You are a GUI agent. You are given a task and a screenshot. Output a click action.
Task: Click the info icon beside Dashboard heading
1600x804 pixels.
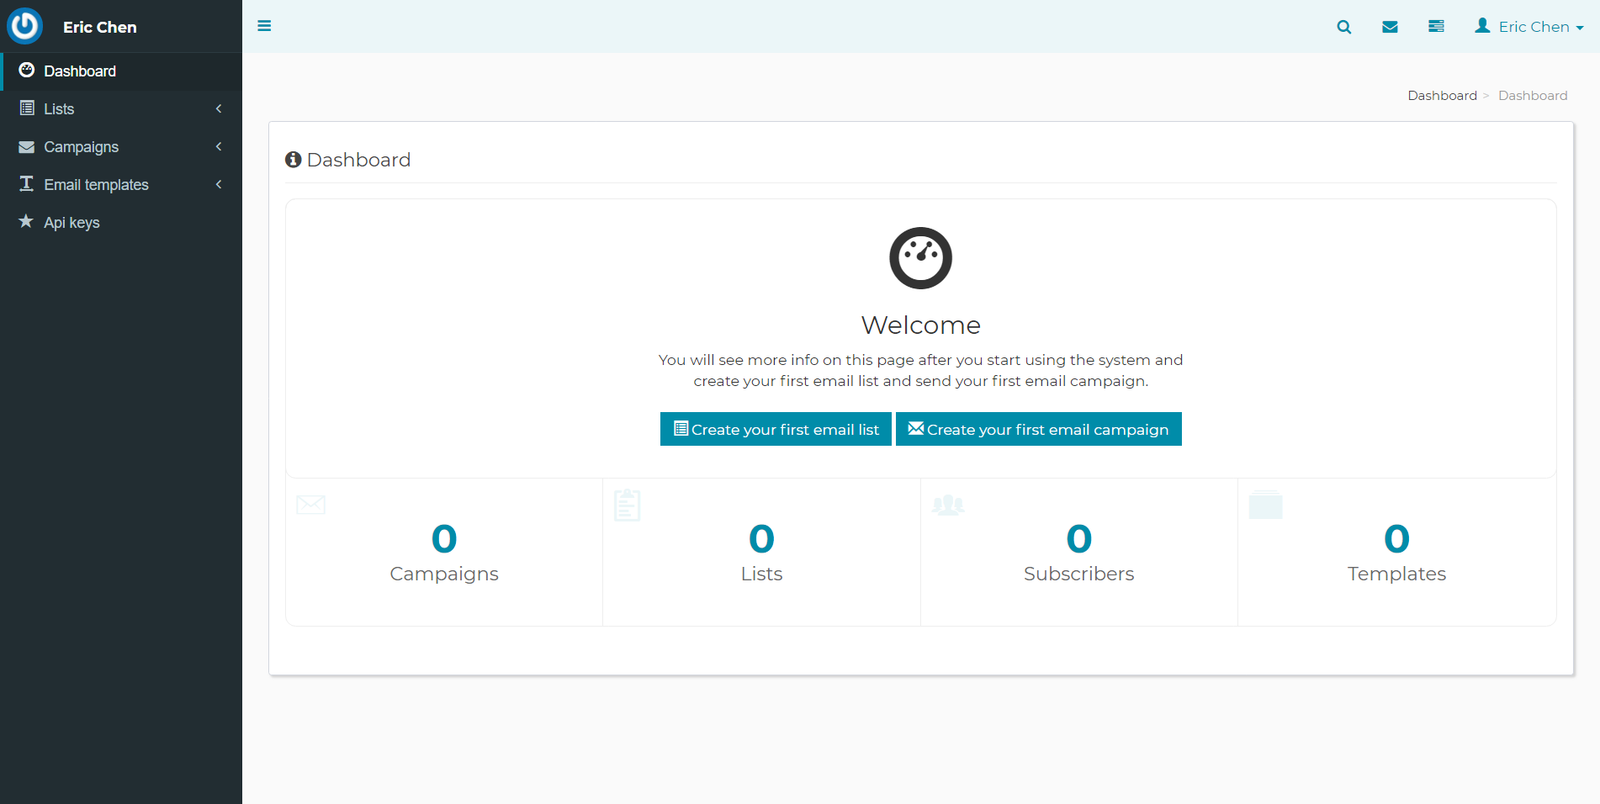[293, 160]
